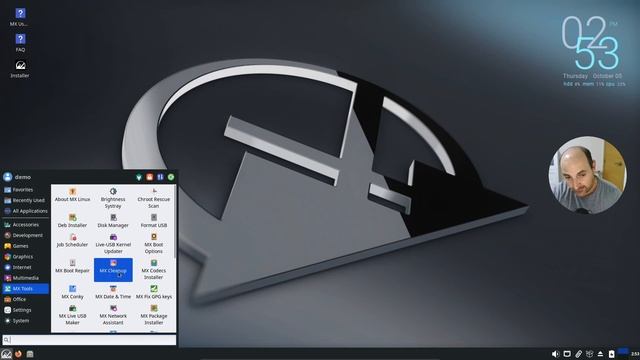This screenshot has height=360, width=640.
Task: Click the MX menu button on taskbar
Action: (6, 354)
